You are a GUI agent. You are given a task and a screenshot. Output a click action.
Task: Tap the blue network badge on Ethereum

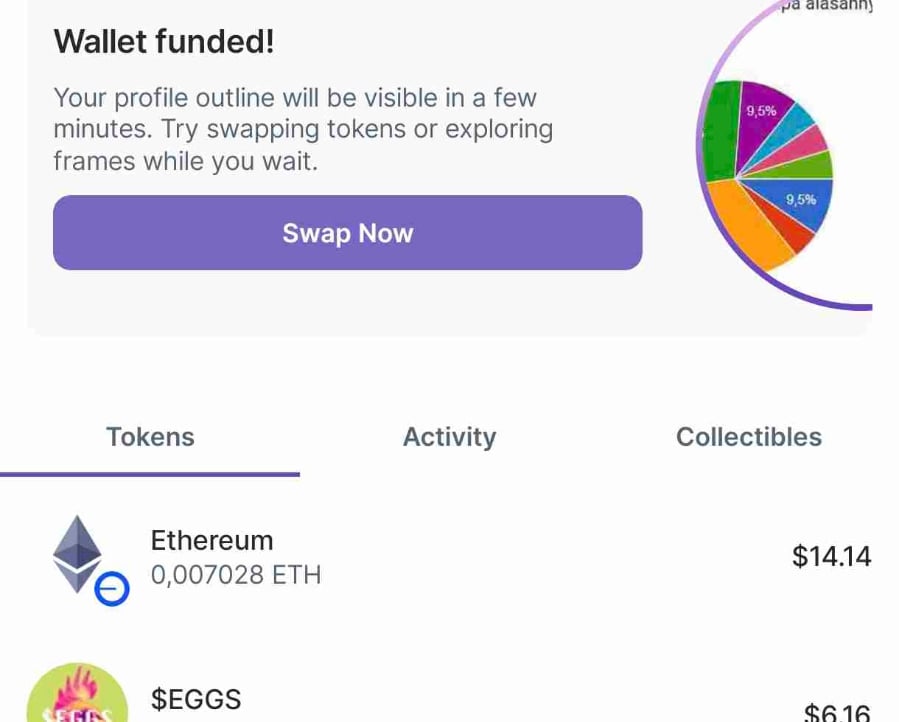(112, 590)
